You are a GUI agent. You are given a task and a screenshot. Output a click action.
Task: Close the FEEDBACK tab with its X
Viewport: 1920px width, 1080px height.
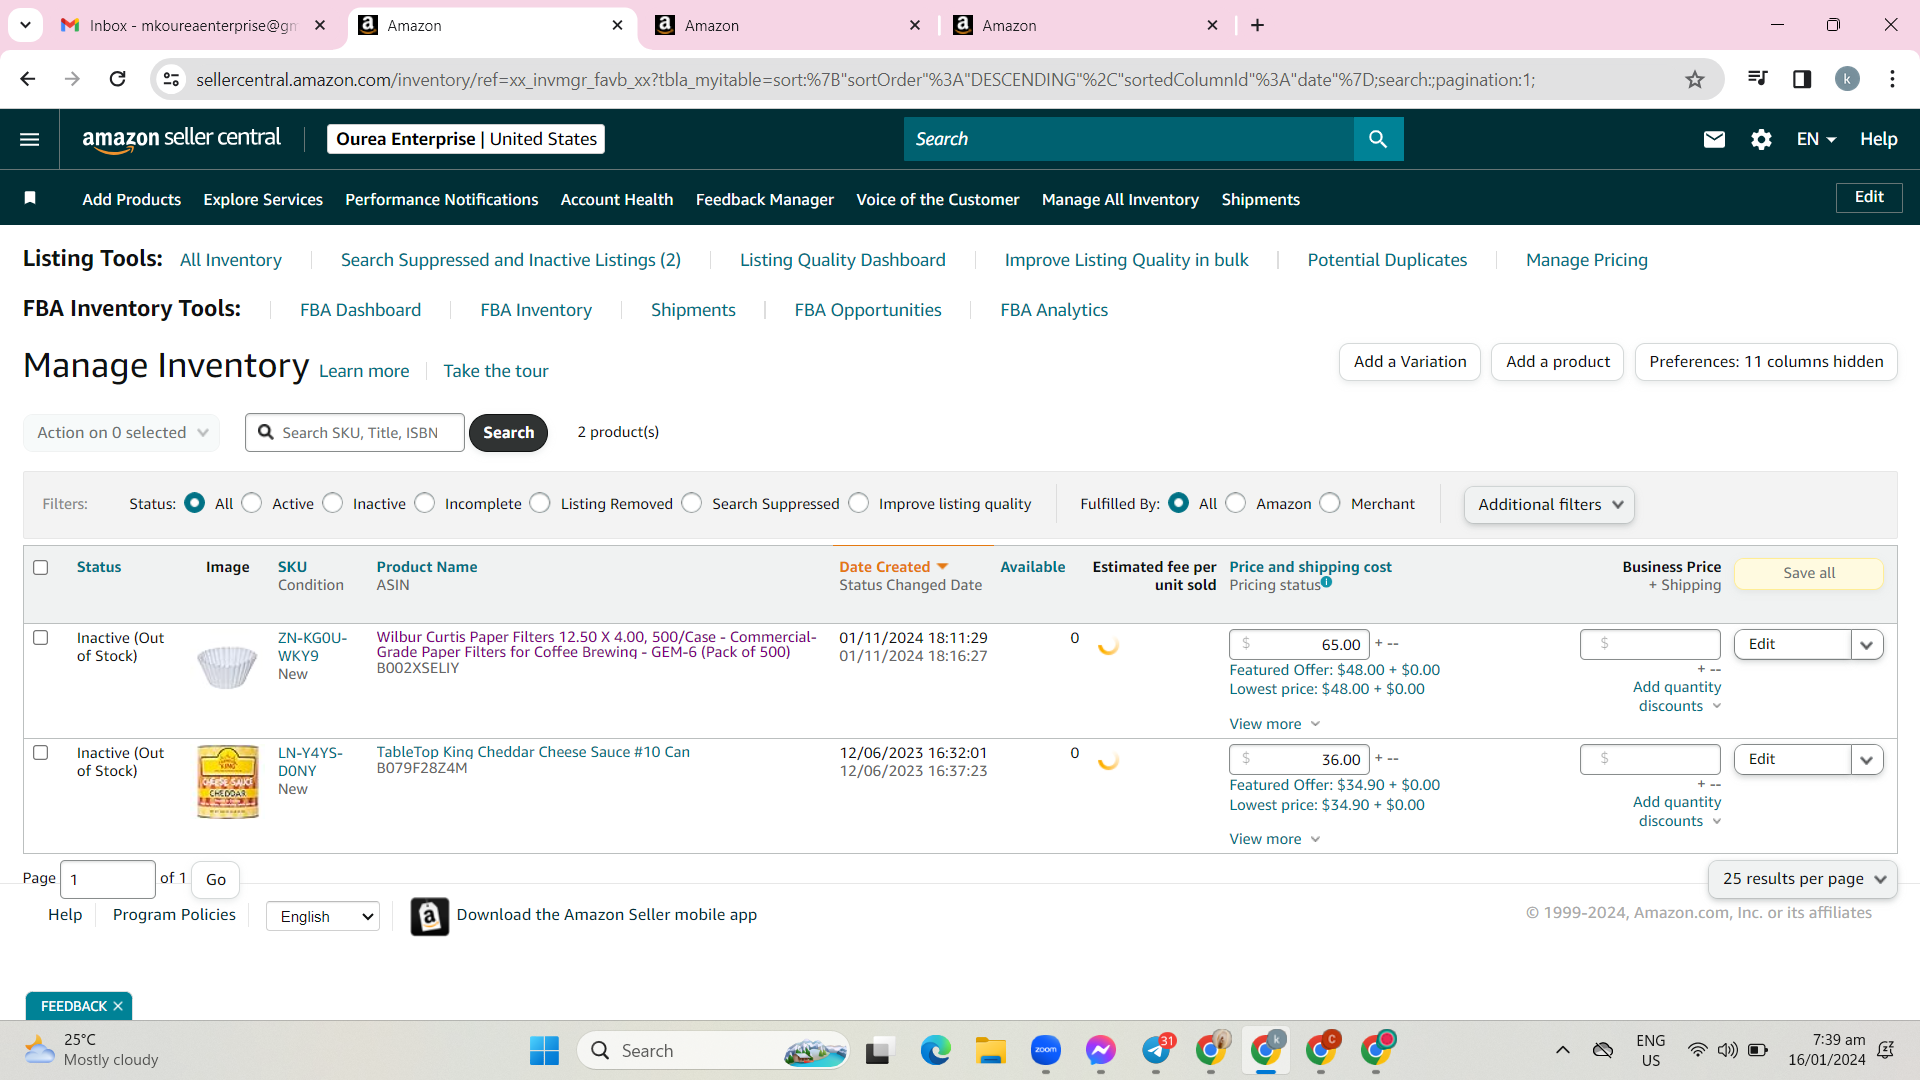[x=118, y=1006]
